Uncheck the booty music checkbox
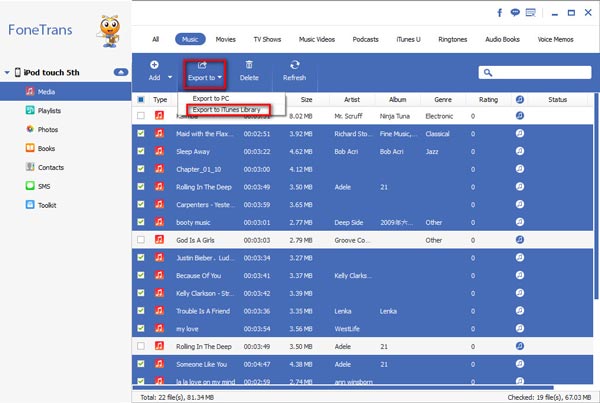Viewport: 600px width, 403px height. [x=141, y=222]
